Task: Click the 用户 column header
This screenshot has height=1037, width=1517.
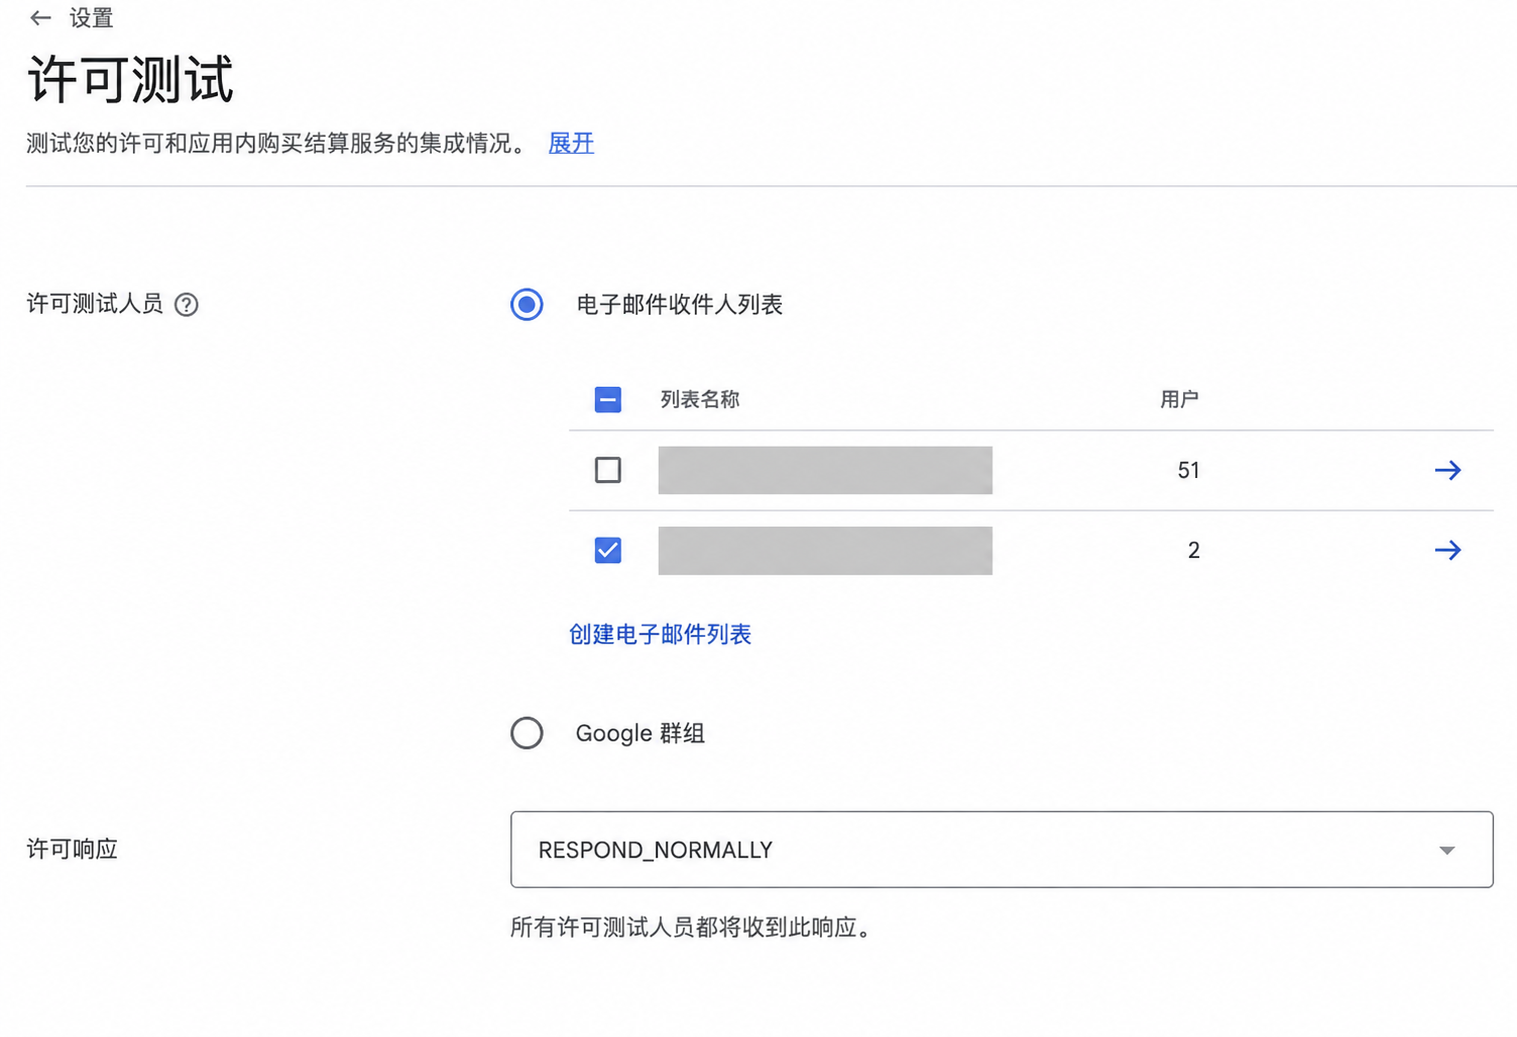Action: pyautogui.click(x=1179, y=400)
